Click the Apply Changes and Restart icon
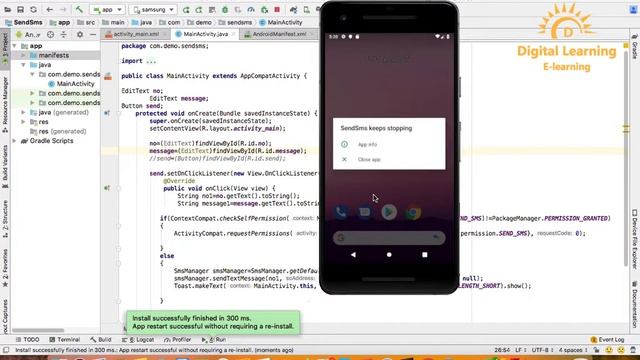Viewport: 640px width, 360px height. click(199, 9)
